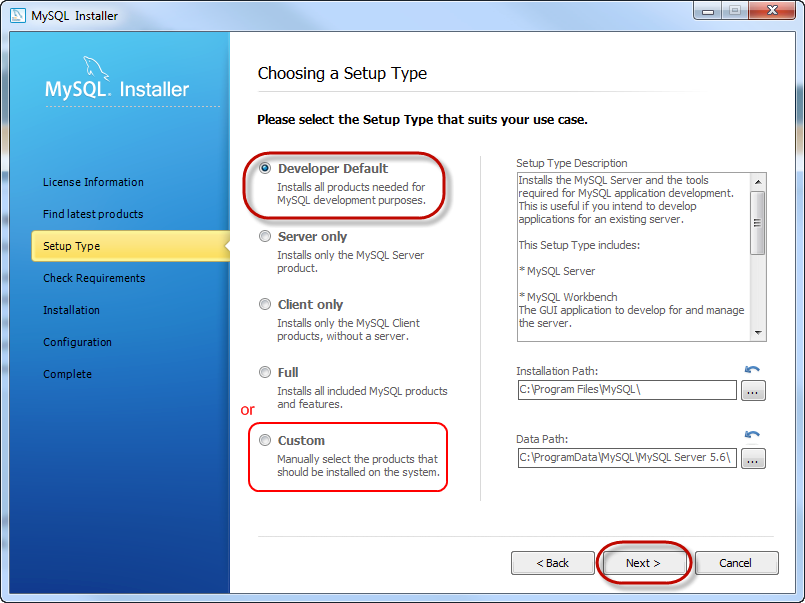Click inside the Installation Path field
The image size is (805, 603).
[626, 390]
